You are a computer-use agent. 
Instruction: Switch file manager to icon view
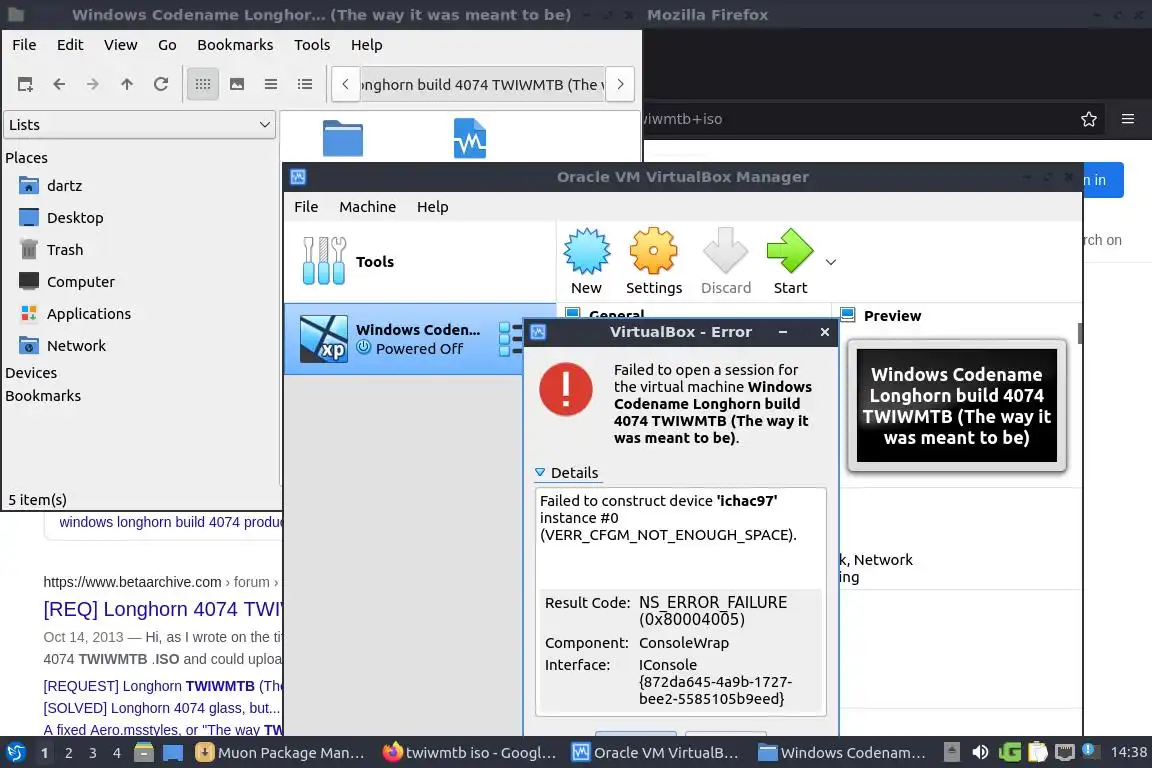203,85
